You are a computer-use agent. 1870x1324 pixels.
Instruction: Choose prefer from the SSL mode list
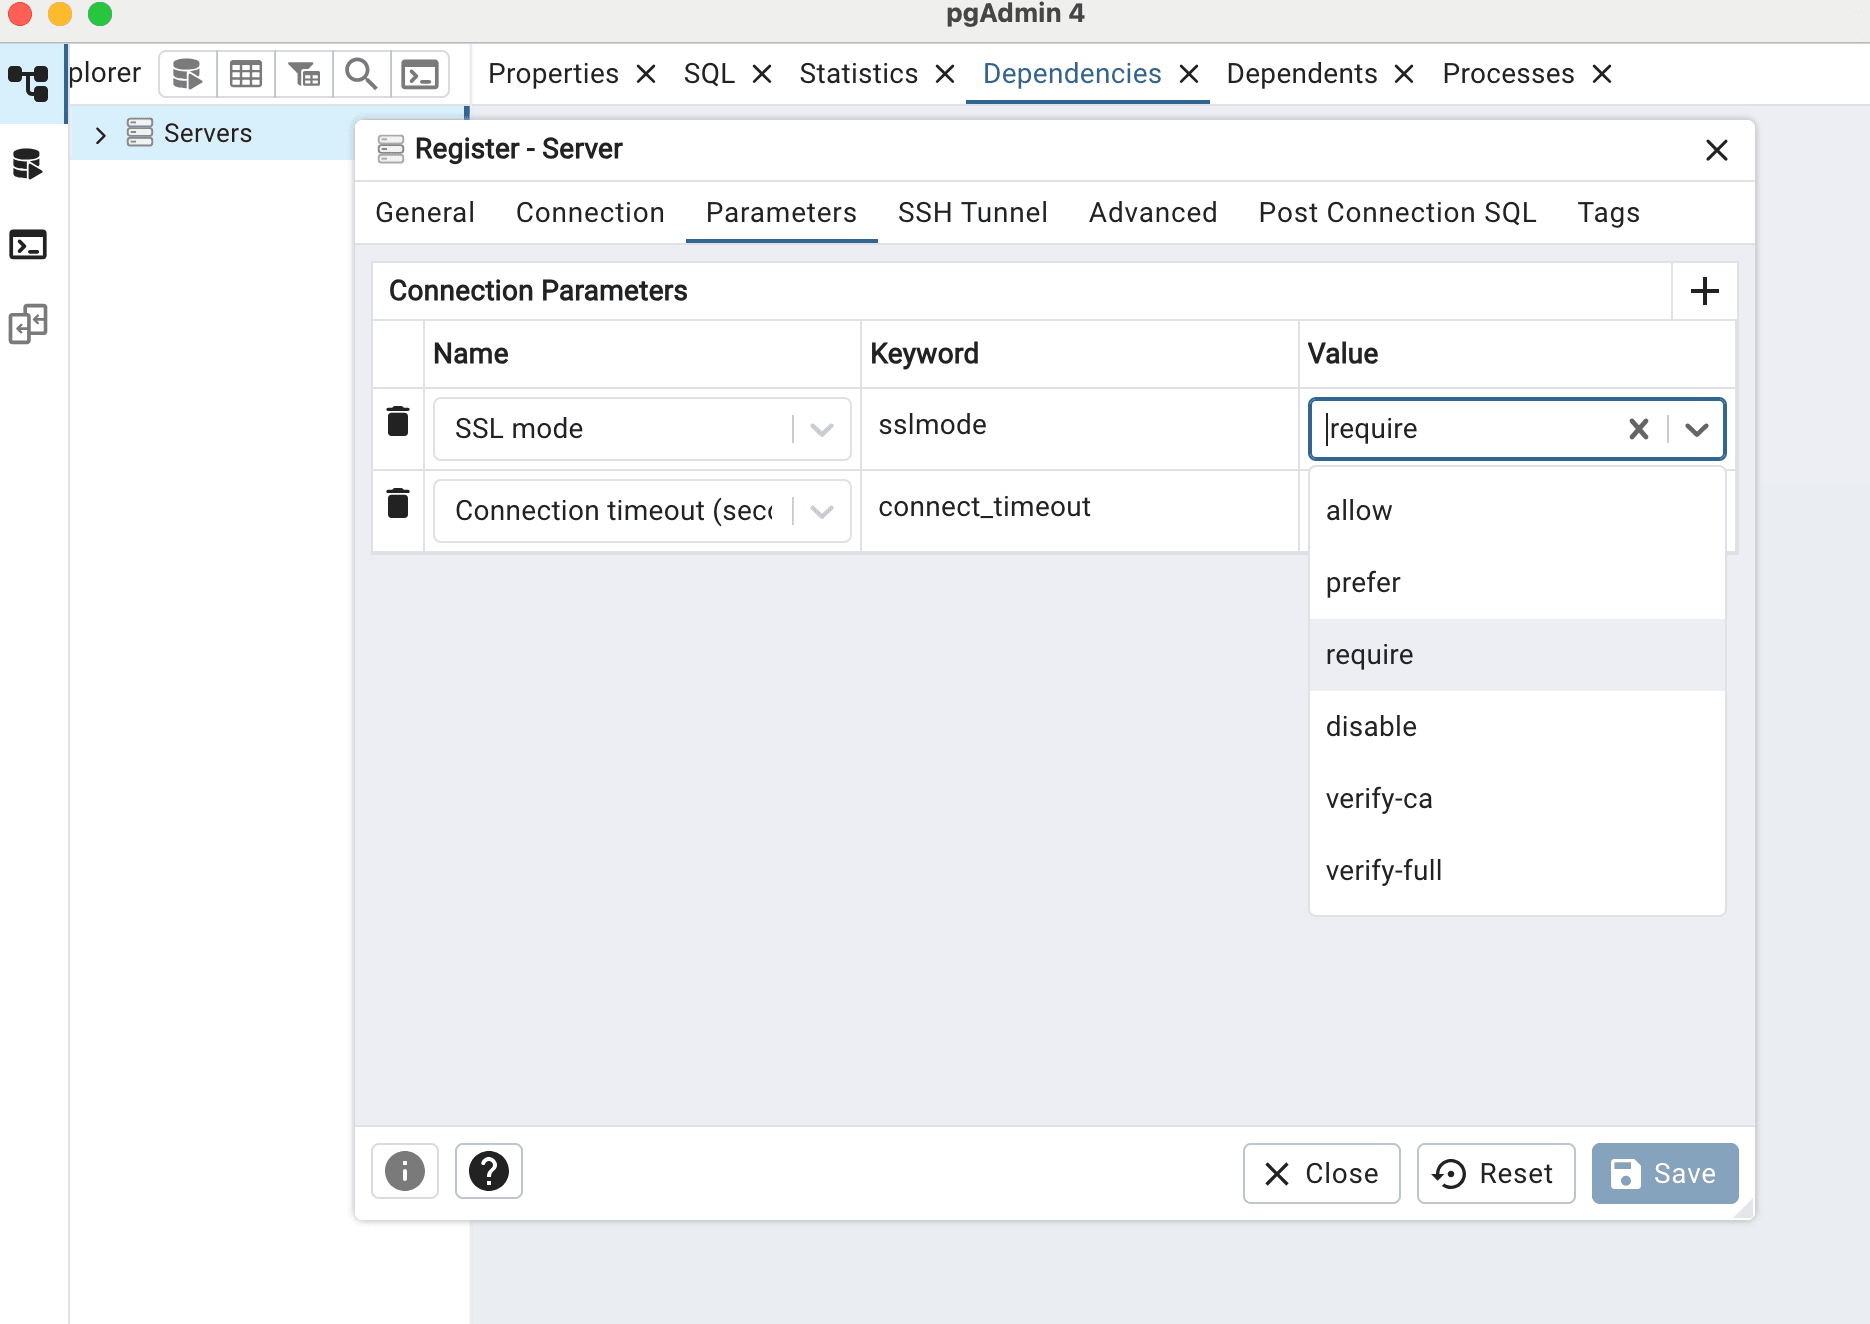click(x=1517, y=583)
